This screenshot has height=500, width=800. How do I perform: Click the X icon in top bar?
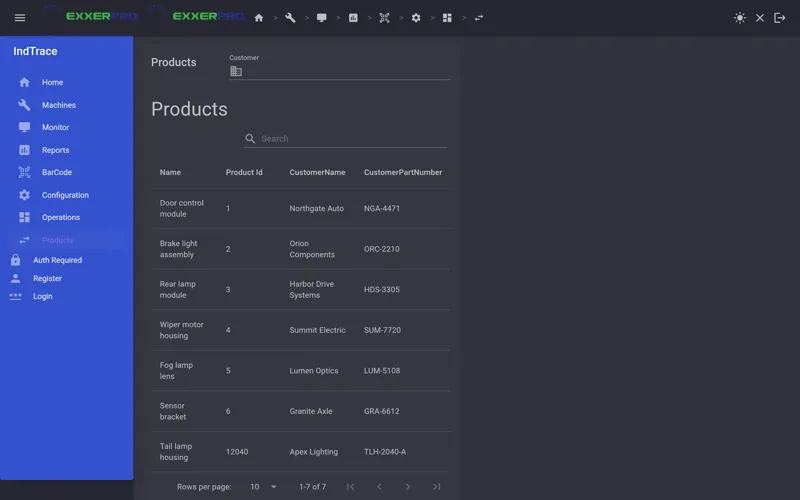click(x=760, y=18)
